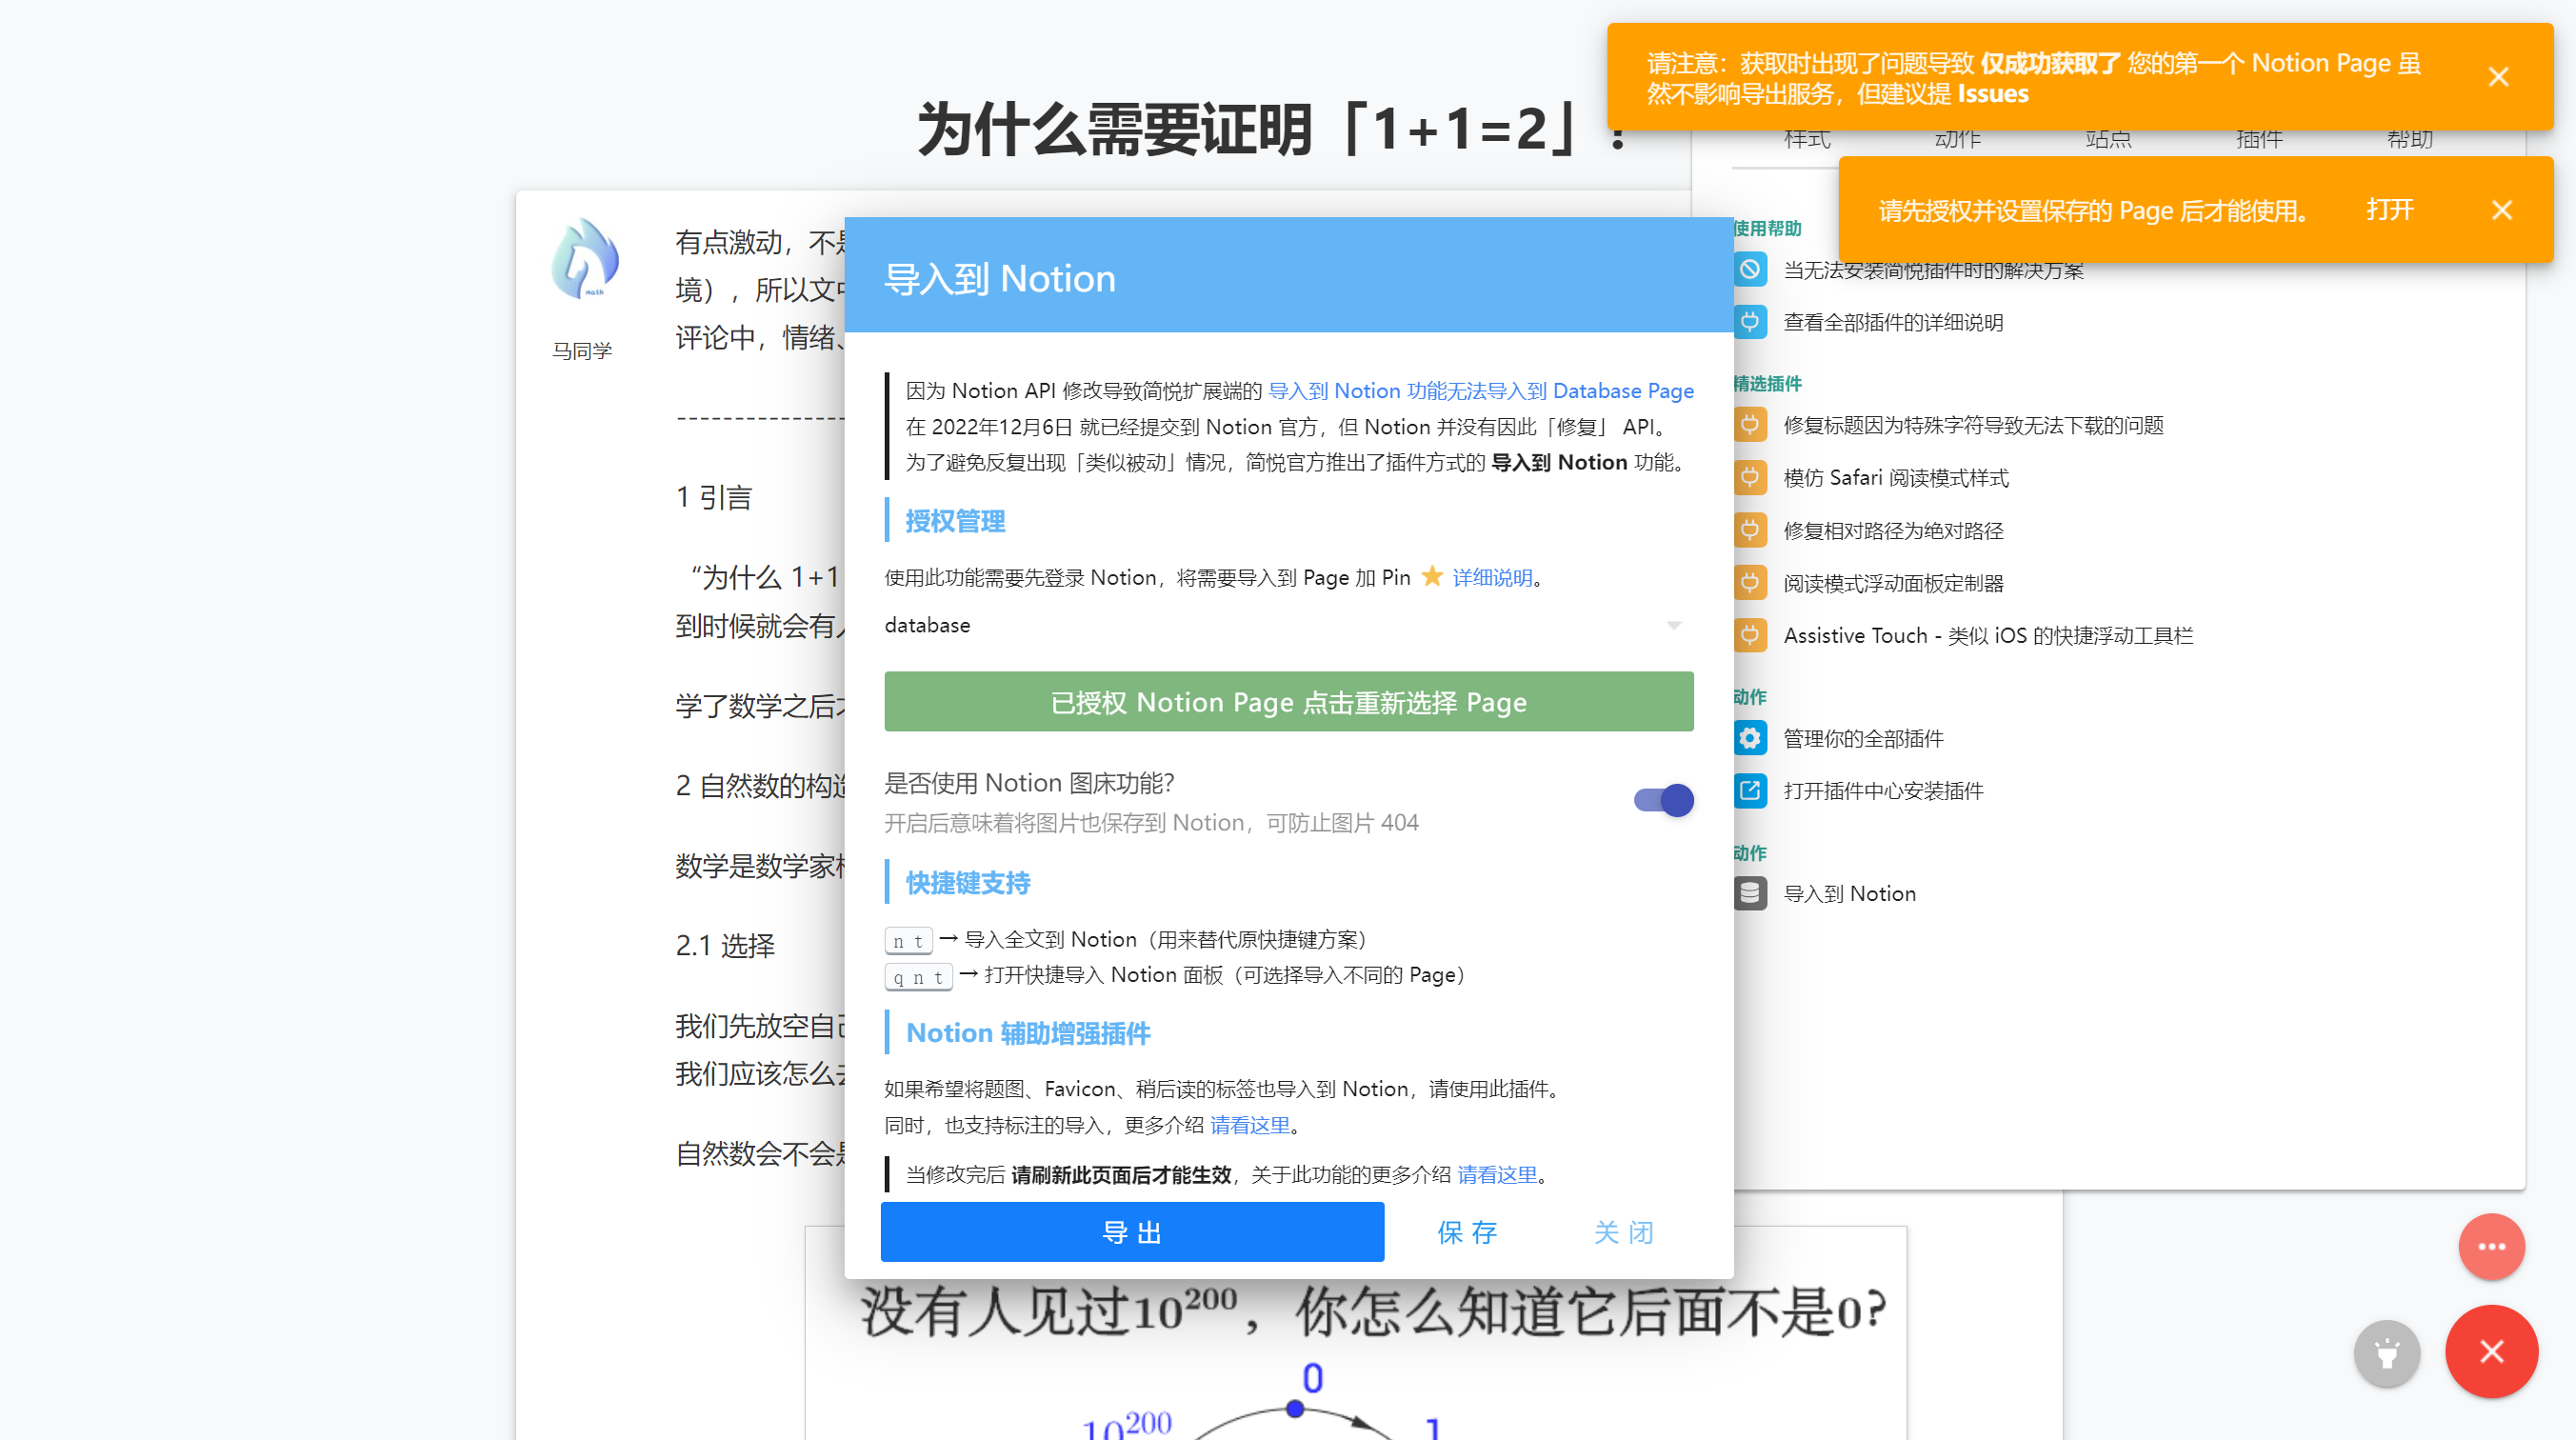Open 打开插件中心安装插件 action
This screenshot has height=1440, width=2576.
(1750, 790)
